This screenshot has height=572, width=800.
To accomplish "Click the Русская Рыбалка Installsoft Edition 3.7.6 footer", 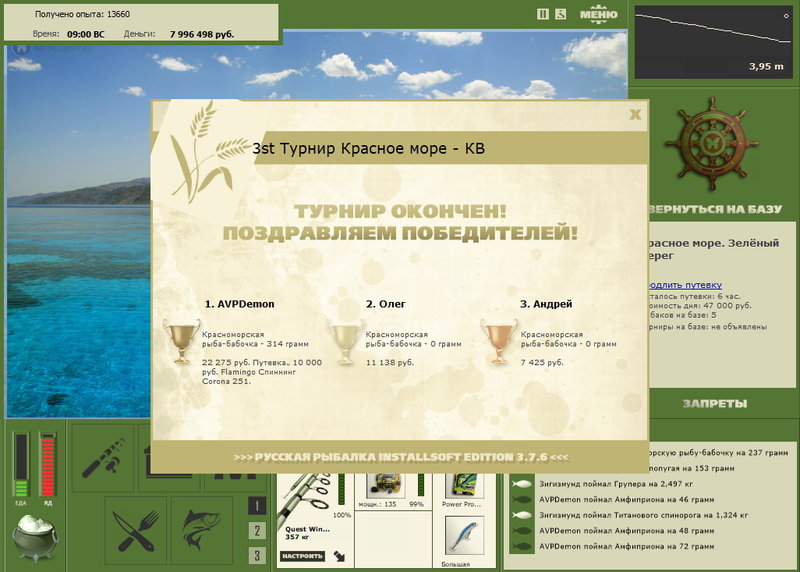I will tap(401, 457).
